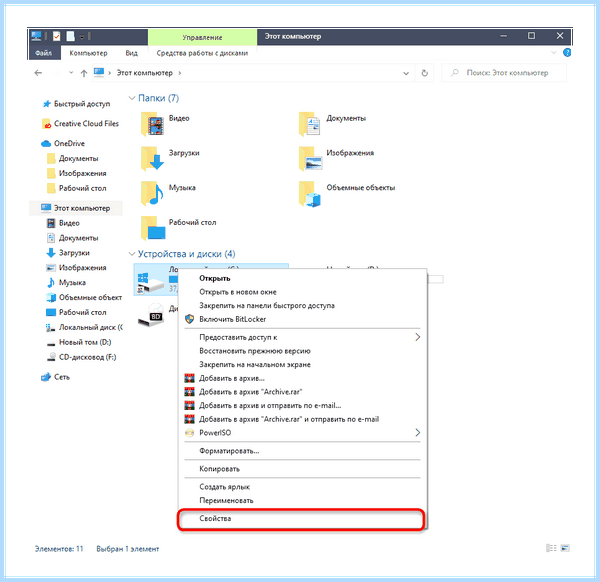
Task: Go back with the Back arrow
Action: pyautogui.click(x=38, y=73)
